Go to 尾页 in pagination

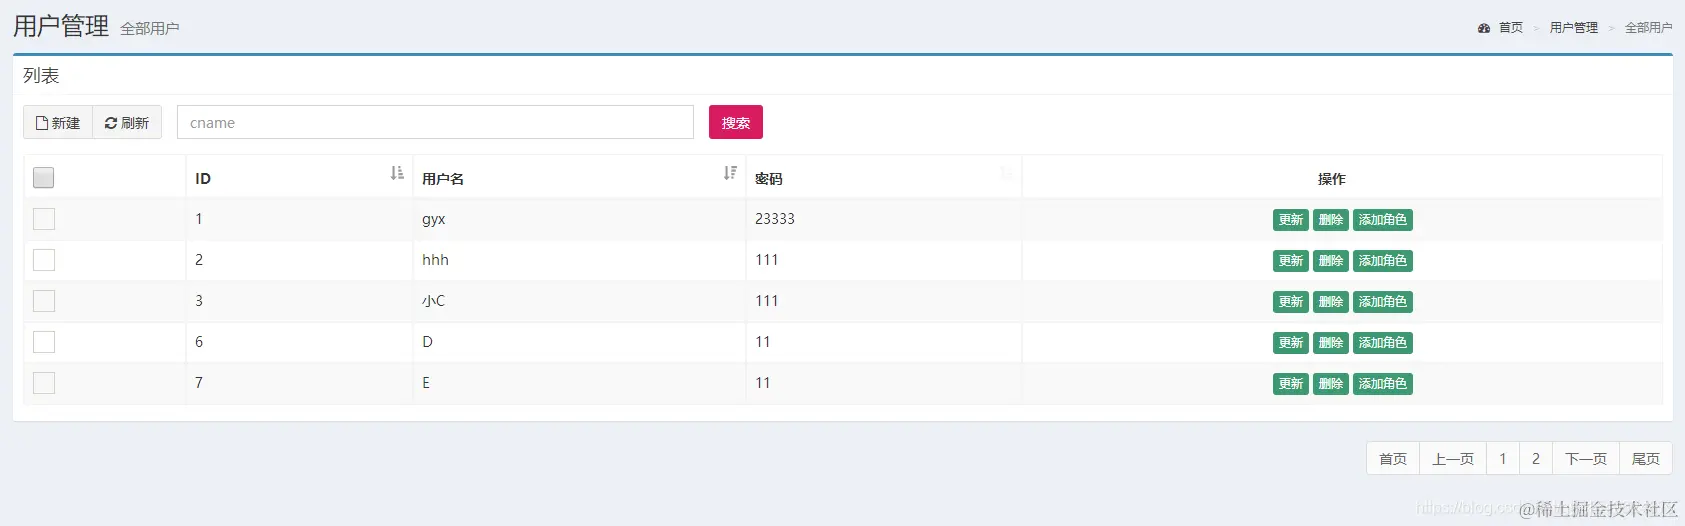coord(1646,459)
